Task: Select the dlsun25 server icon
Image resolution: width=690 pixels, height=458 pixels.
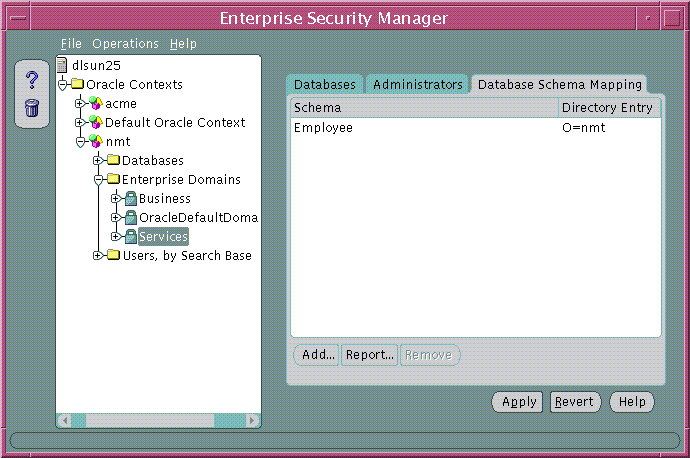Action: pos(62,65)
